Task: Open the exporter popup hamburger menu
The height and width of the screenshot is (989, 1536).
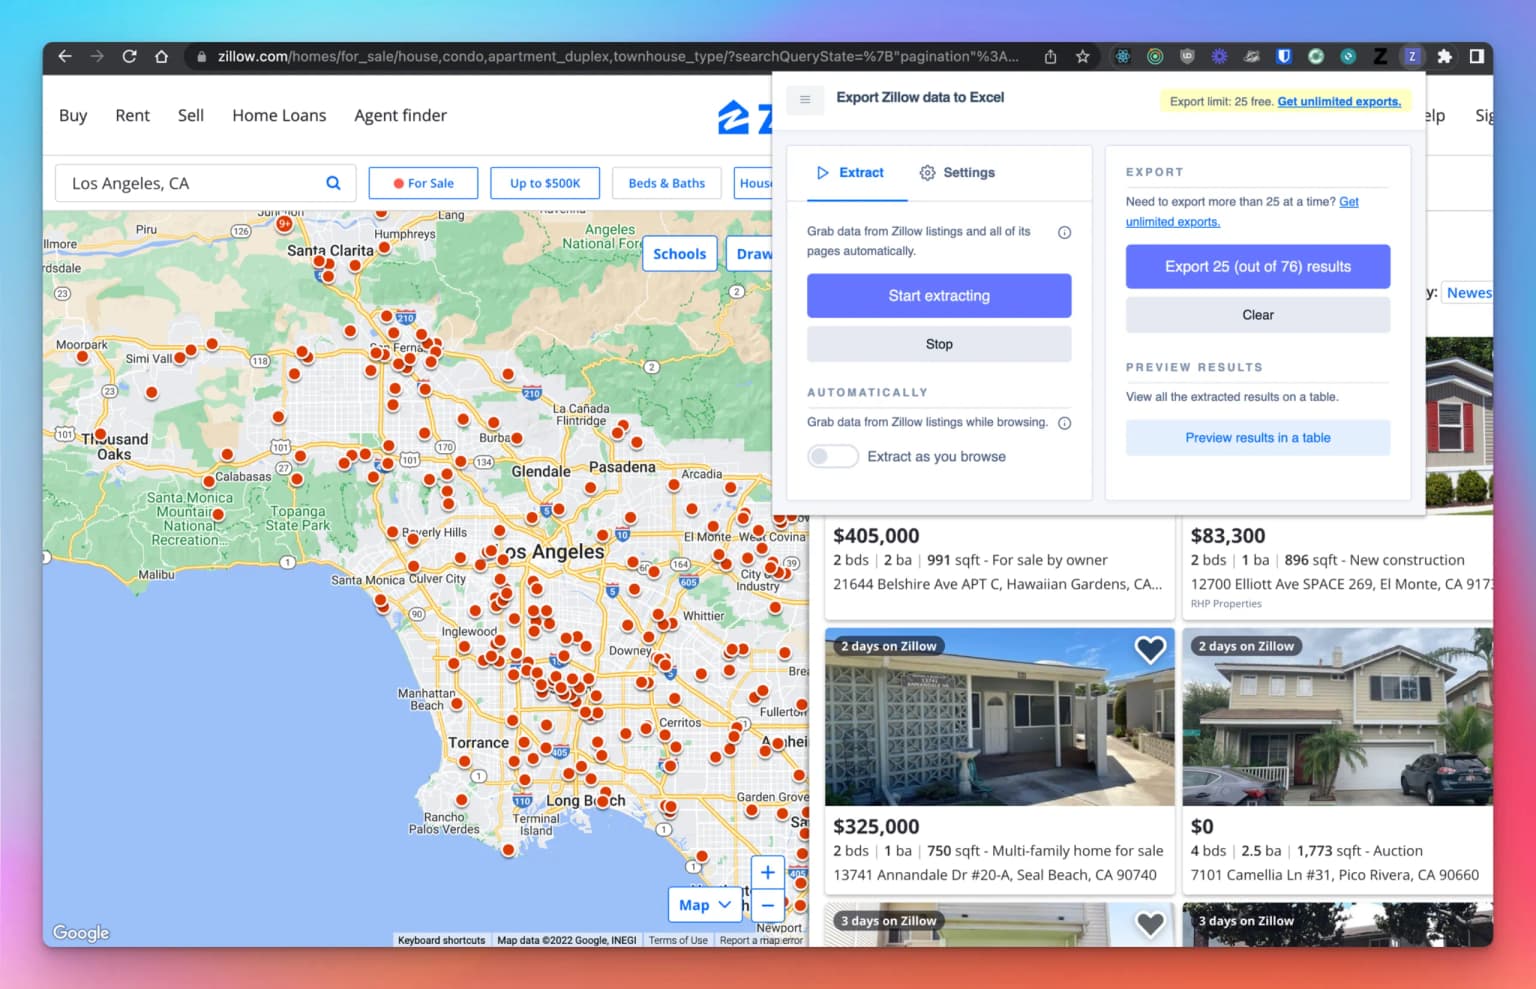Action: 805,99
